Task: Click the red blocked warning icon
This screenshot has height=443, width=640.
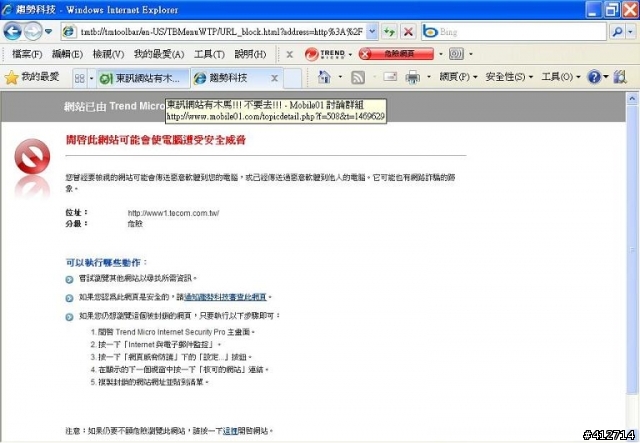Action: pyautogui.click(x=32, y=156)
